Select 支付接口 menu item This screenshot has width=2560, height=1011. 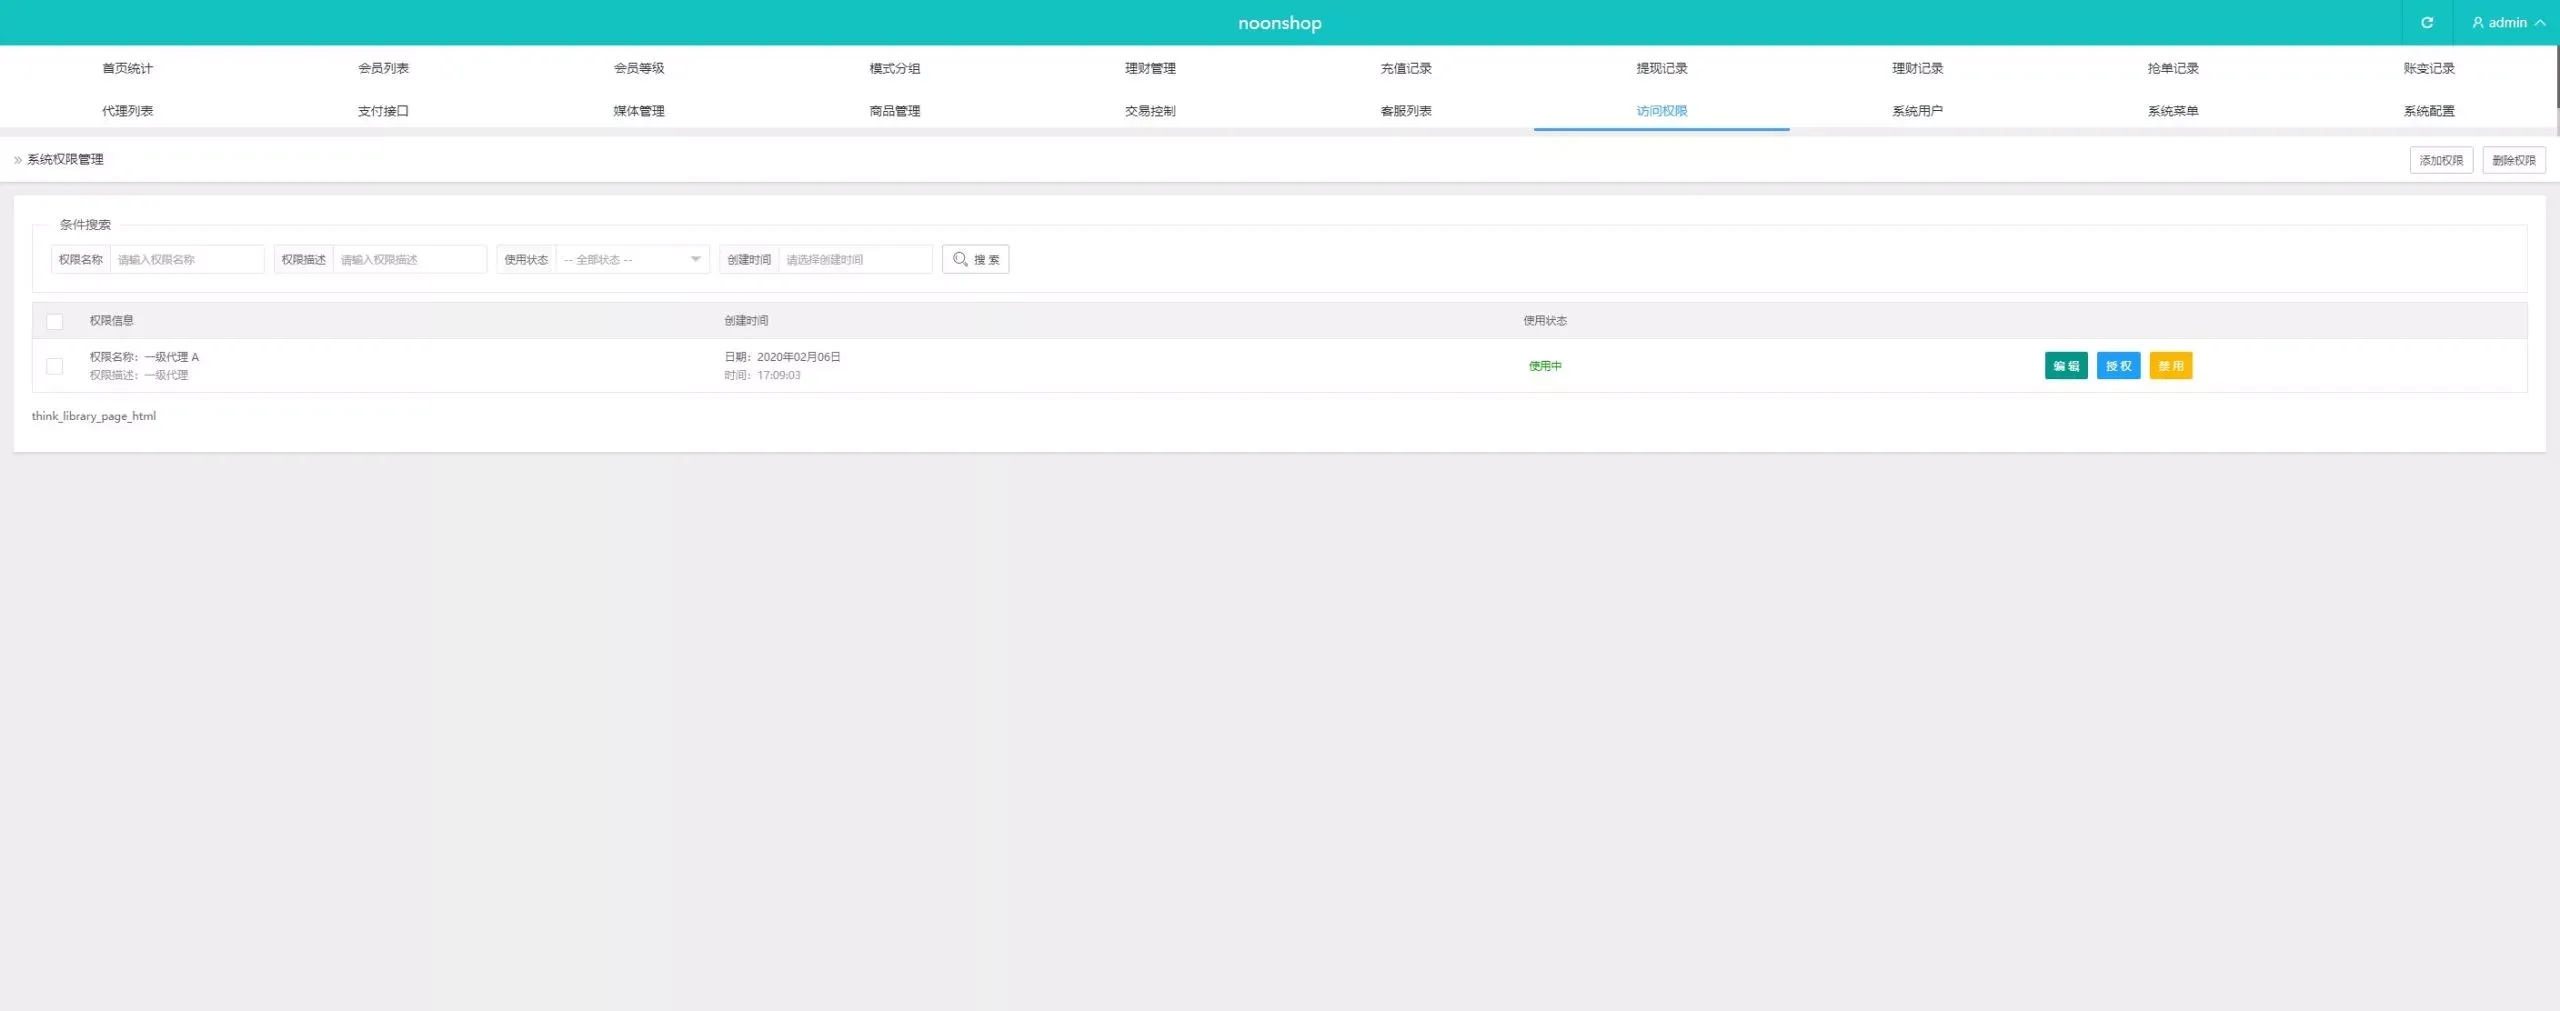383,111
